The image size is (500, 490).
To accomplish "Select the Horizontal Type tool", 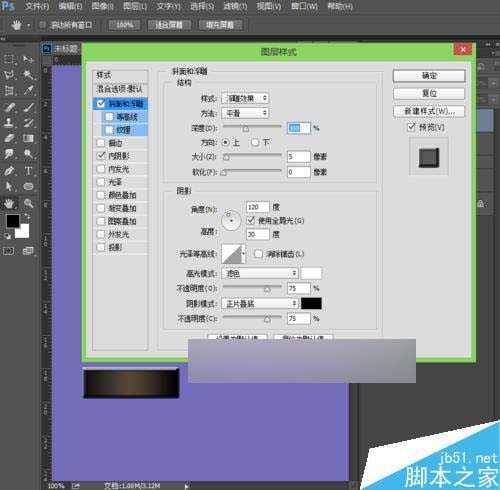I will coord(28,171).
